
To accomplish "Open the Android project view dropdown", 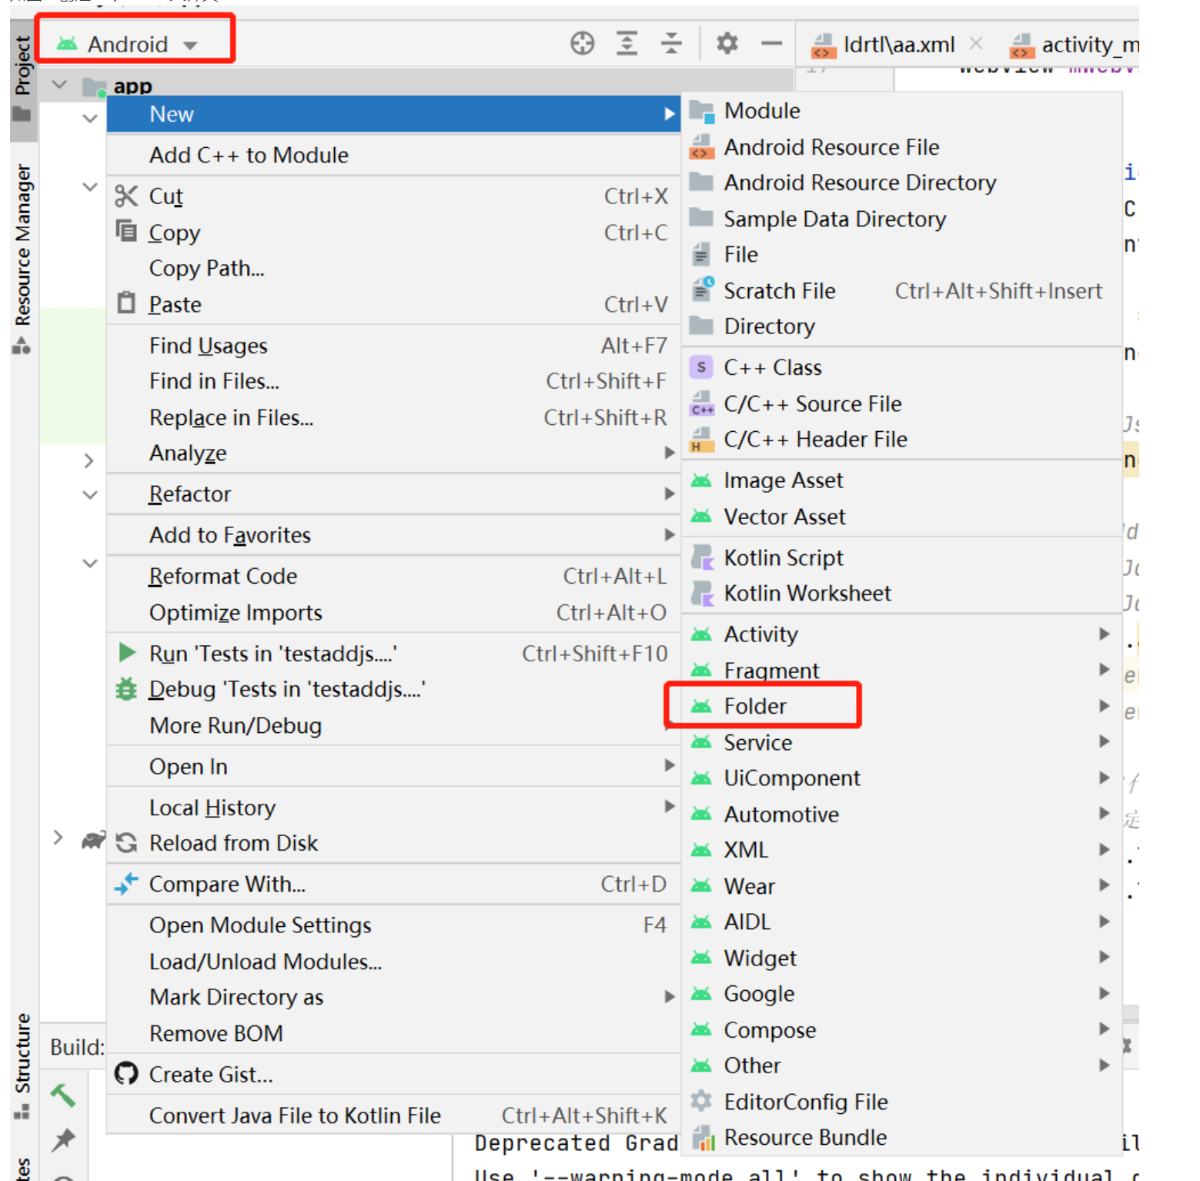I will tap(128, 44).
